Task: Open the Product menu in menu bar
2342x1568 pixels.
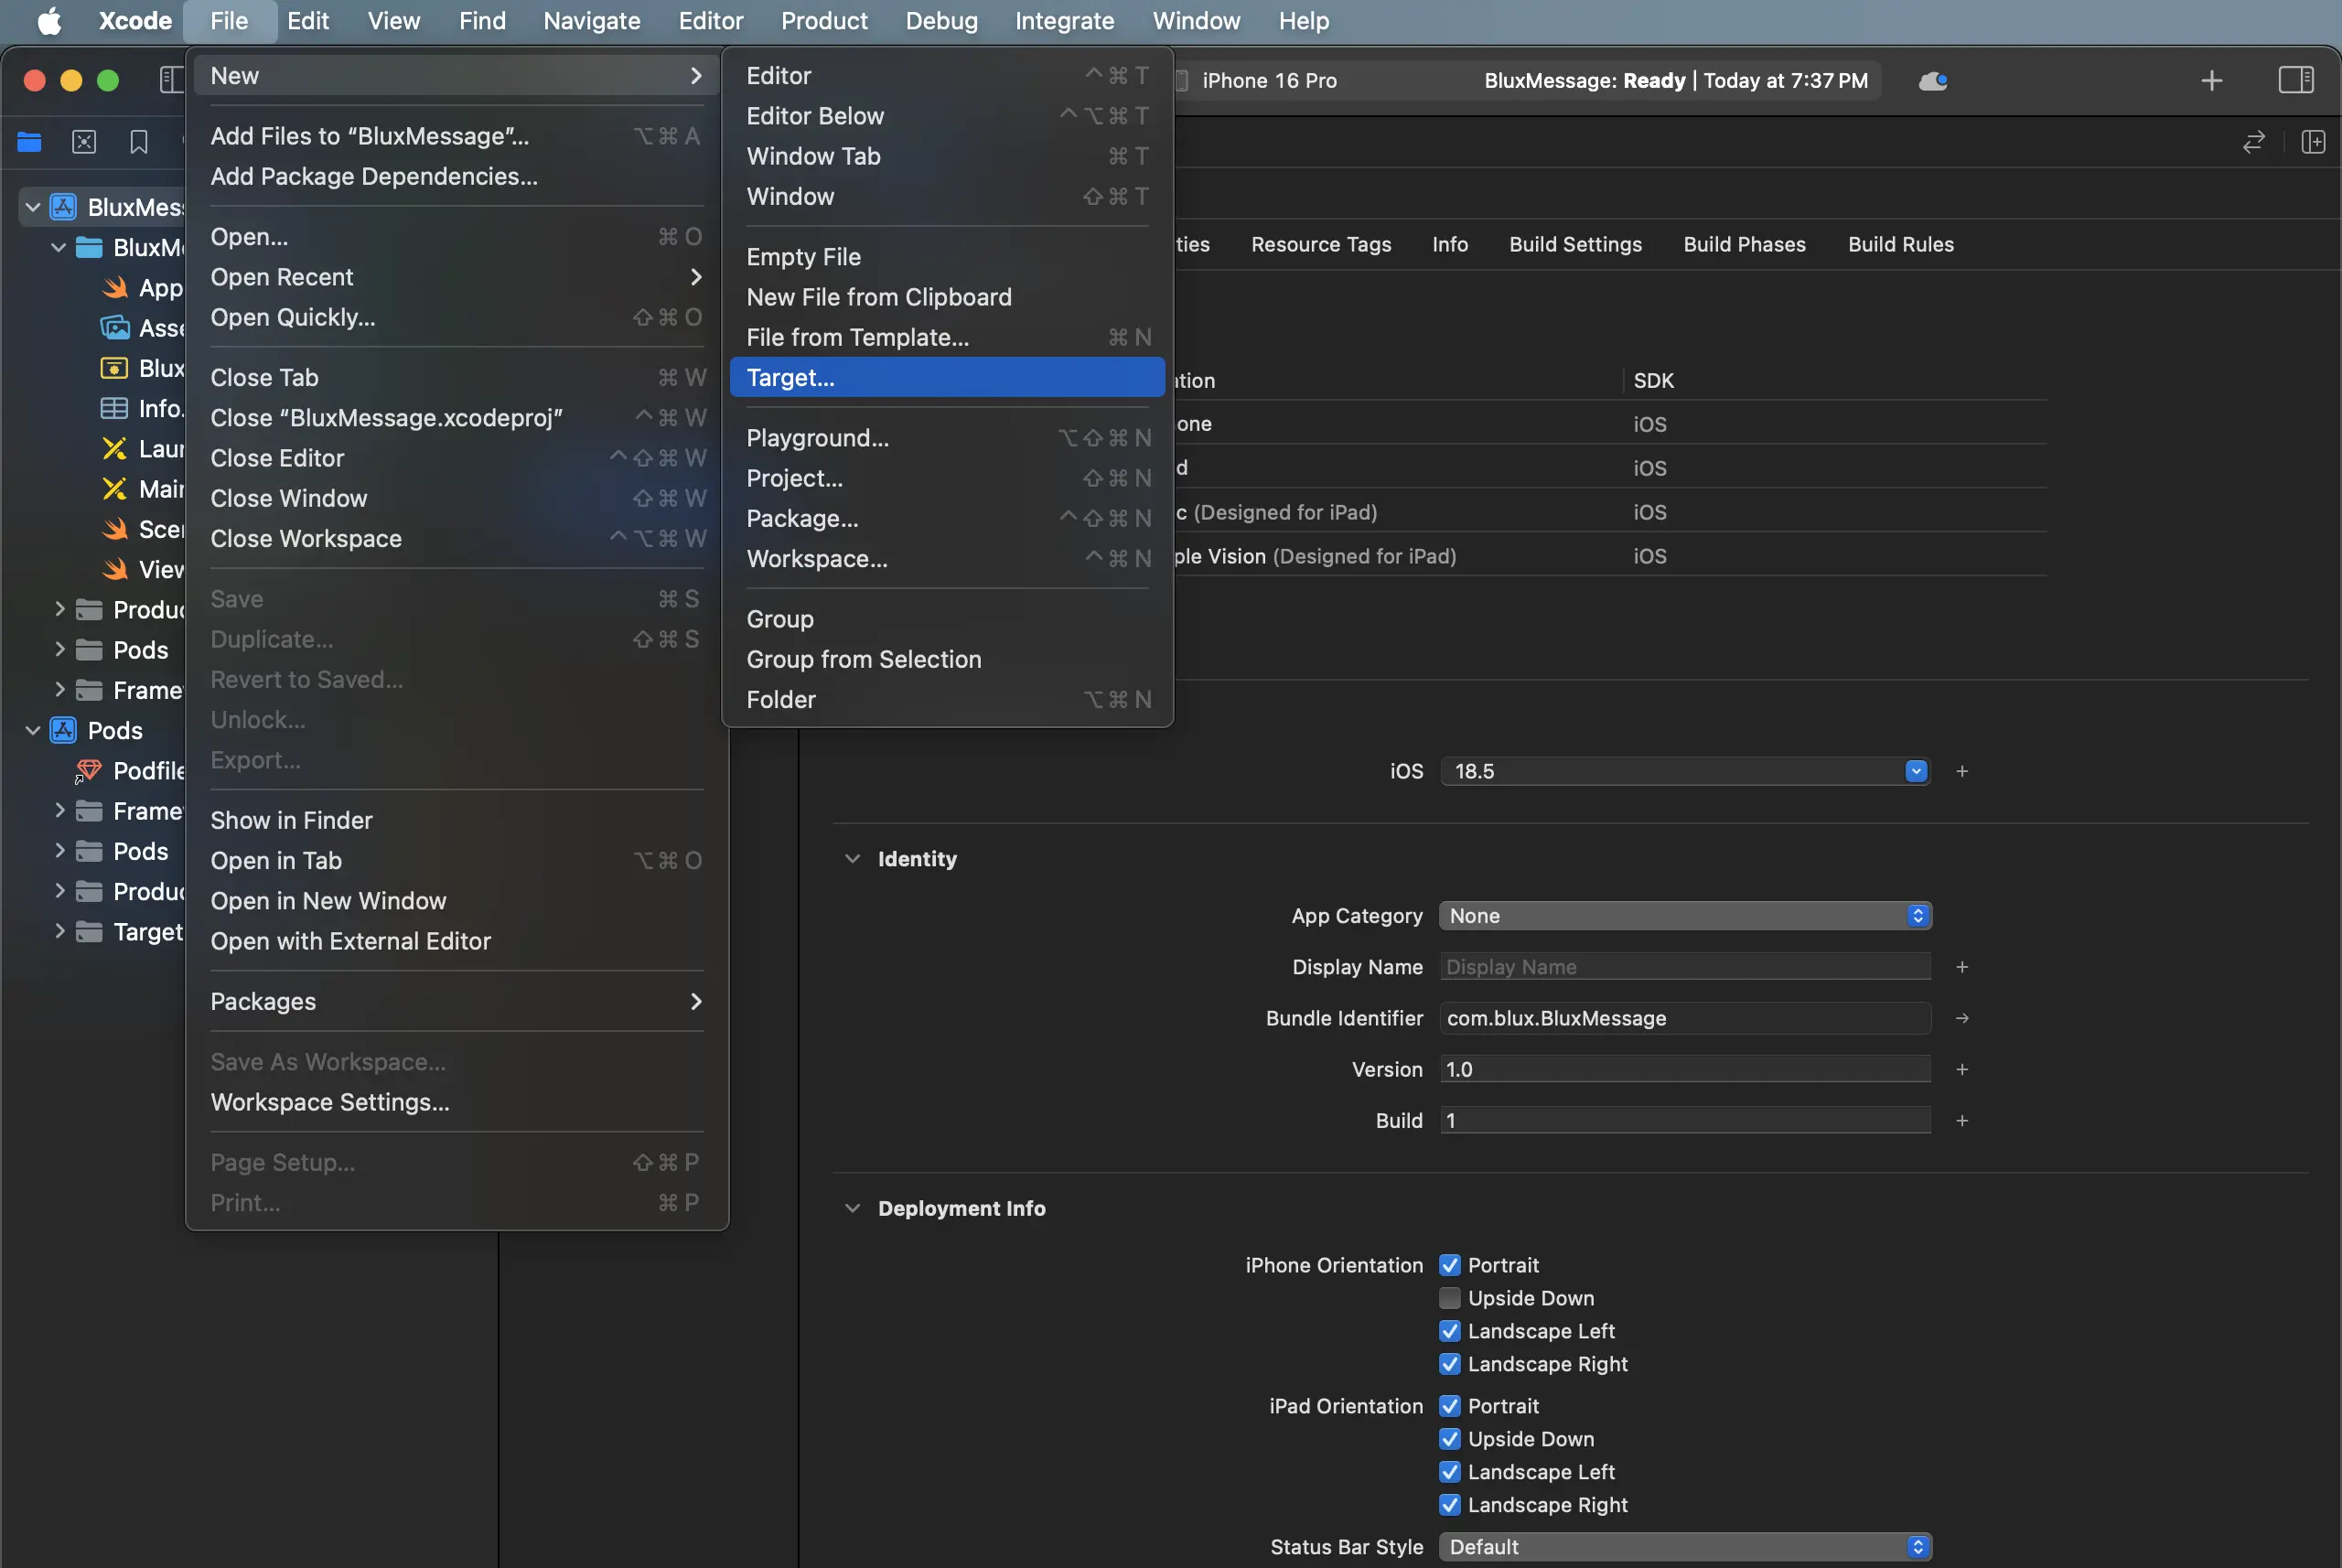Action: click(824, 21)
